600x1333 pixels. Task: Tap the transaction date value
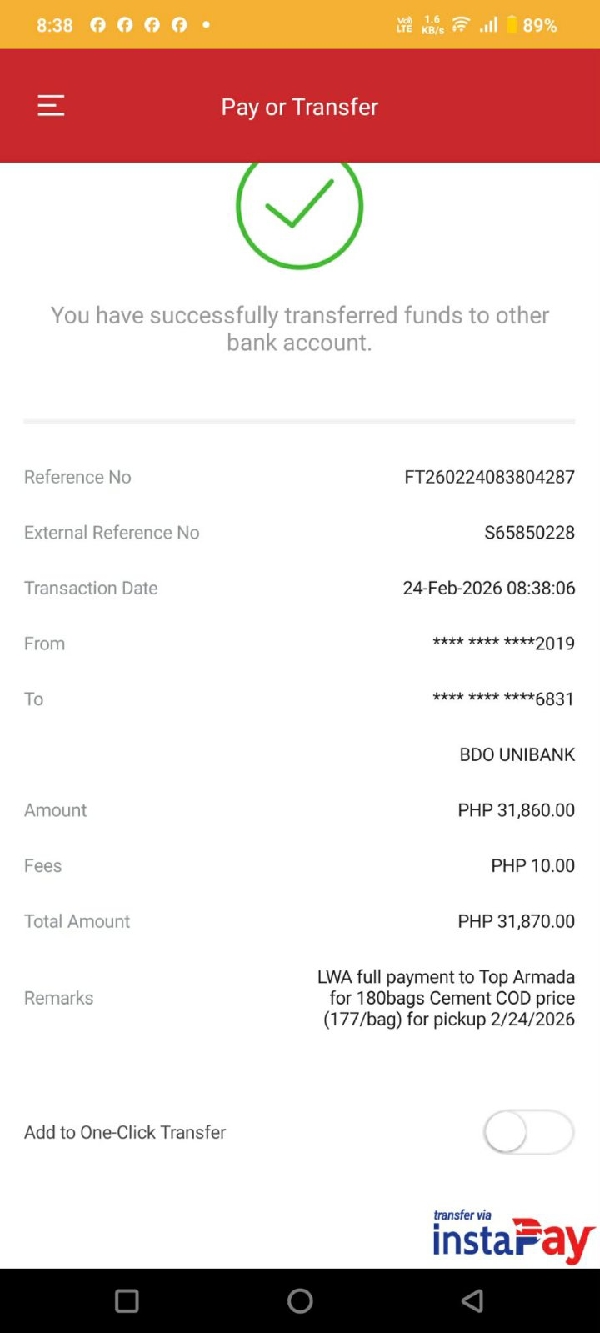tap(488, 588)
